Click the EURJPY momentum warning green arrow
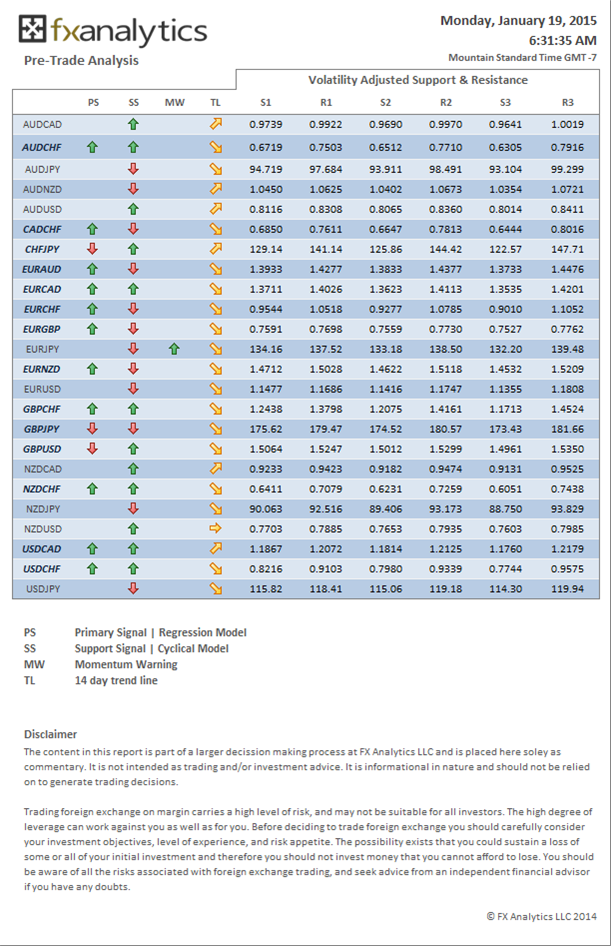Screen dimensions: 611x946 coord(174,349)
